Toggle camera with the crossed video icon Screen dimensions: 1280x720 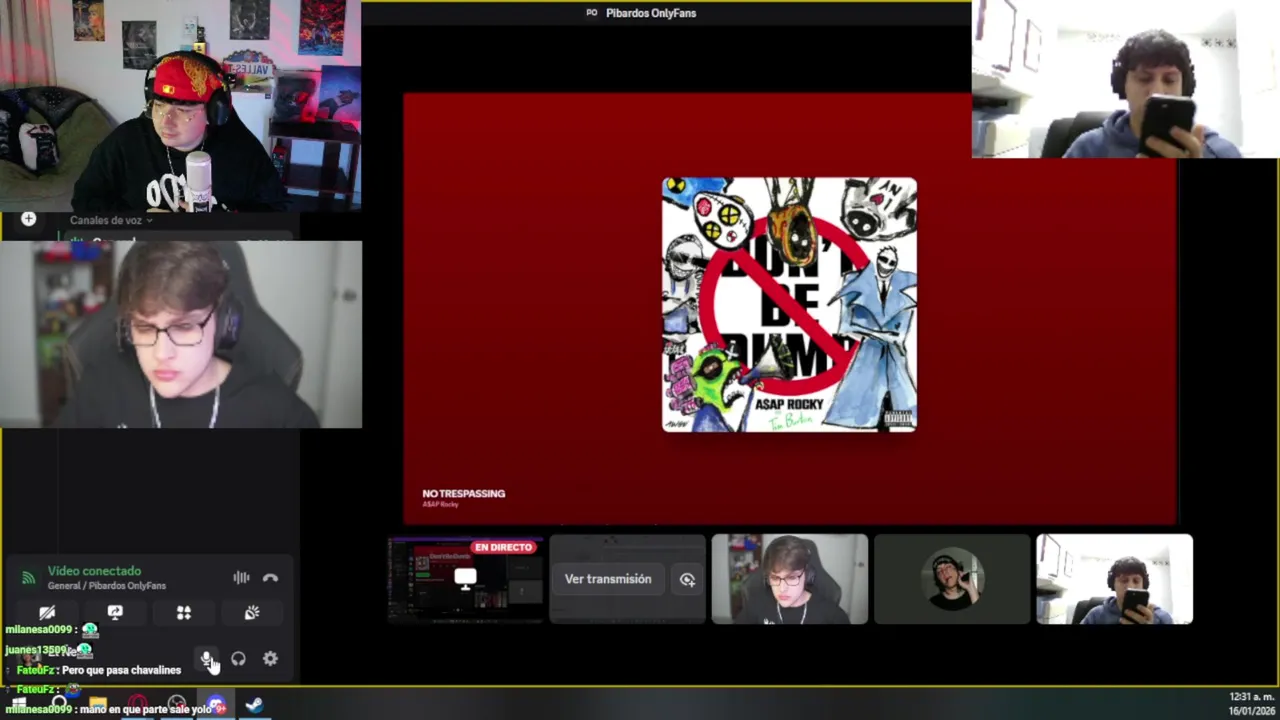pos(47,612)
